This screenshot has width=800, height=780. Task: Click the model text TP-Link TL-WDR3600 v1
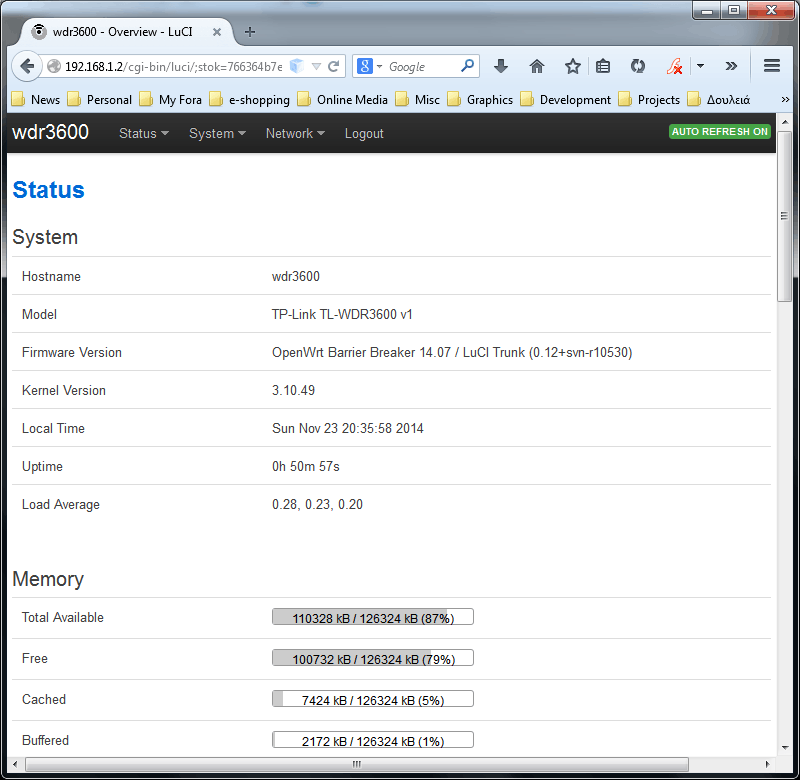coord(342,314)
